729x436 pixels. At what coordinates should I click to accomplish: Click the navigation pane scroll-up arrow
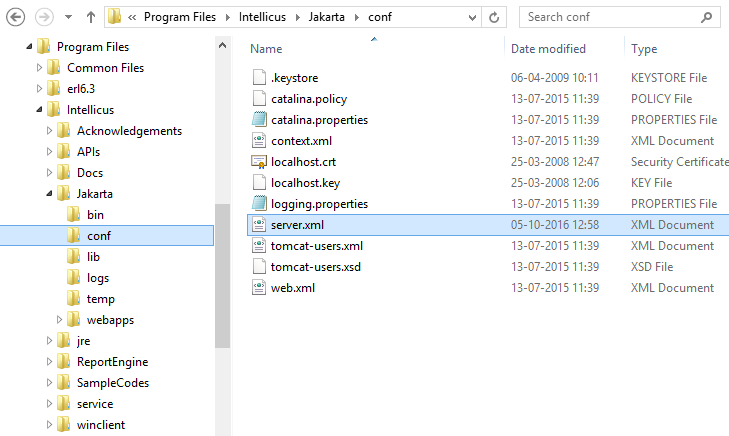[x=222, y=46]
